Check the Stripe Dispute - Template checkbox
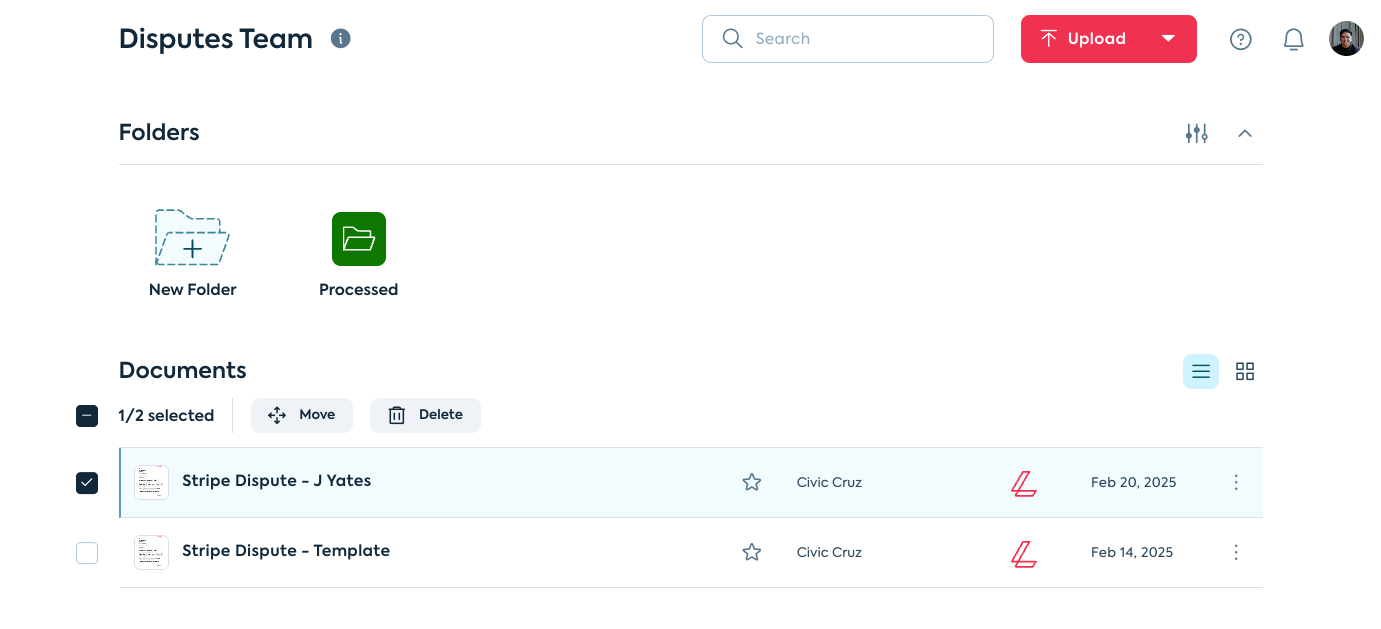 click(87, 553)
